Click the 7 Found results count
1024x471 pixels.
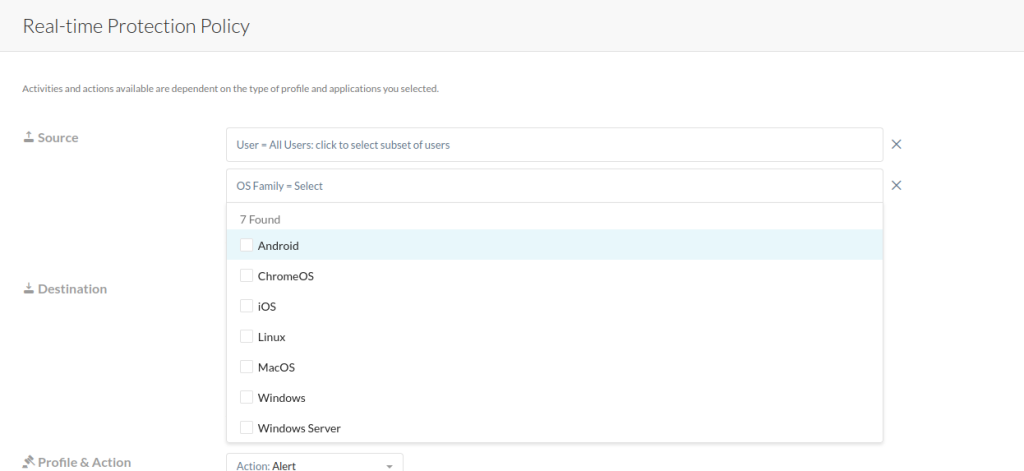[260, 219]
